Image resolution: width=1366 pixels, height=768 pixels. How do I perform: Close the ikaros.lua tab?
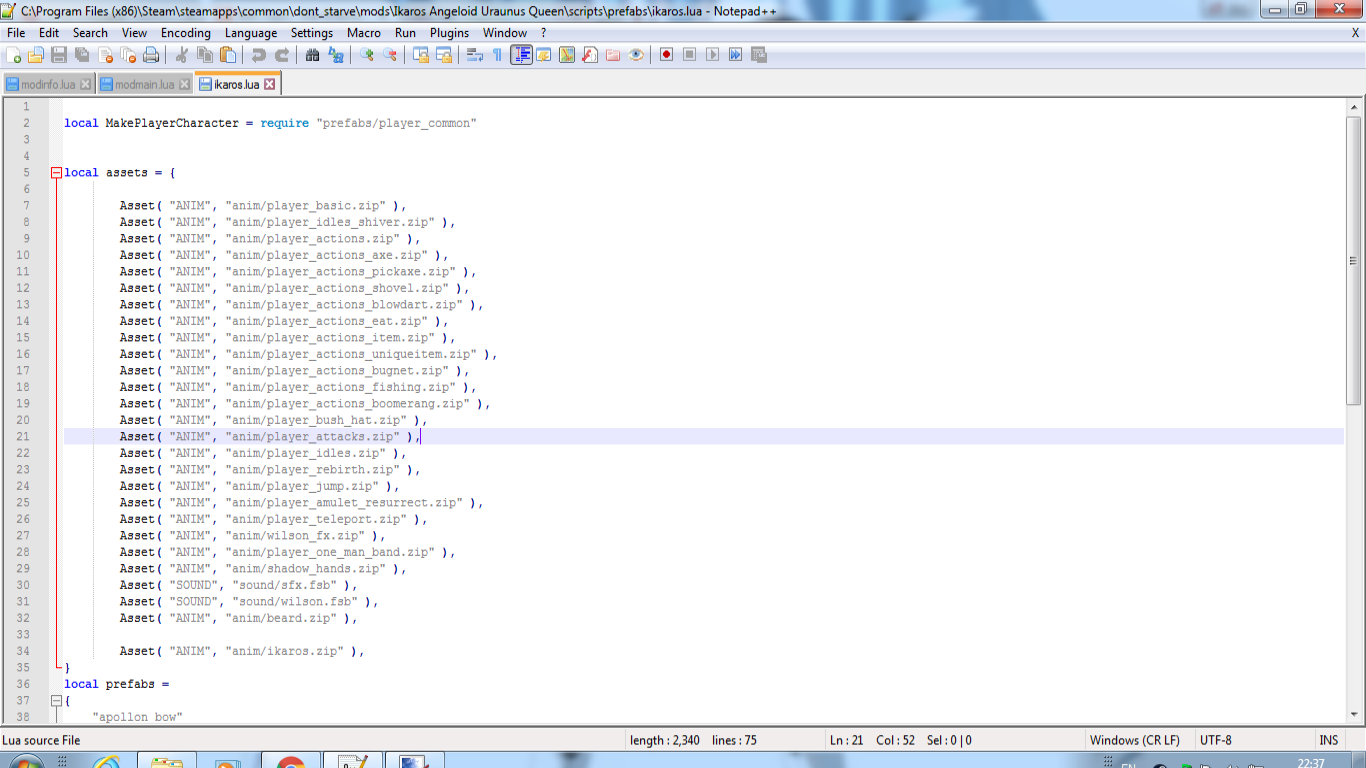(x=269, y=85)
